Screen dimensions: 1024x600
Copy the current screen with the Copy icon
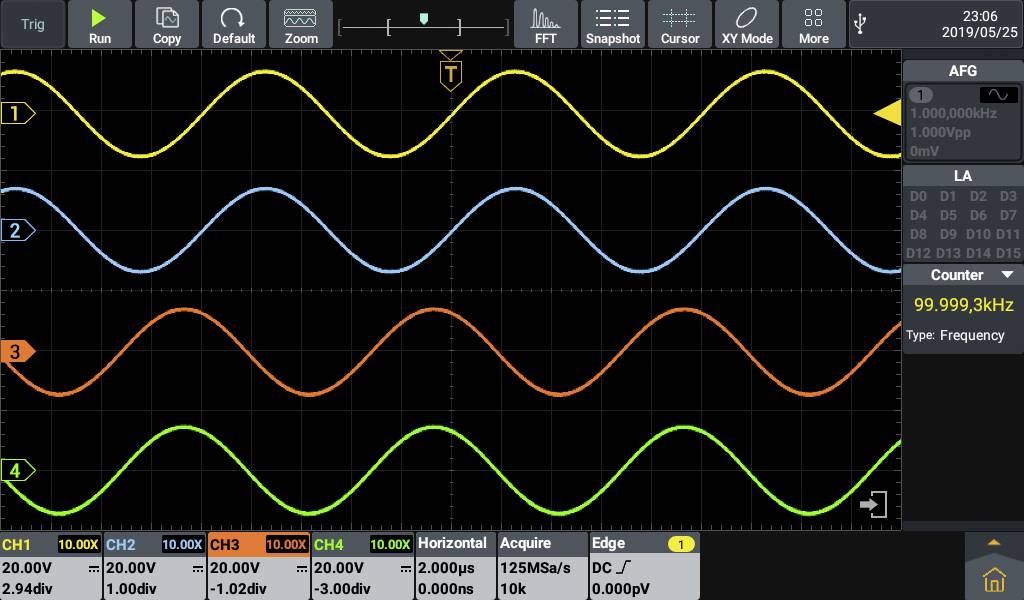[x=166, y=24]
